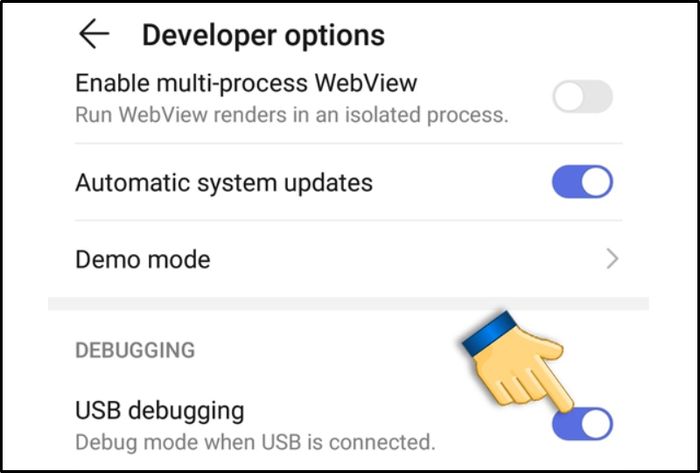Screen dimensions: 700x473
Task: Switch off the USB debugging toggle
Action: point(583,423)
